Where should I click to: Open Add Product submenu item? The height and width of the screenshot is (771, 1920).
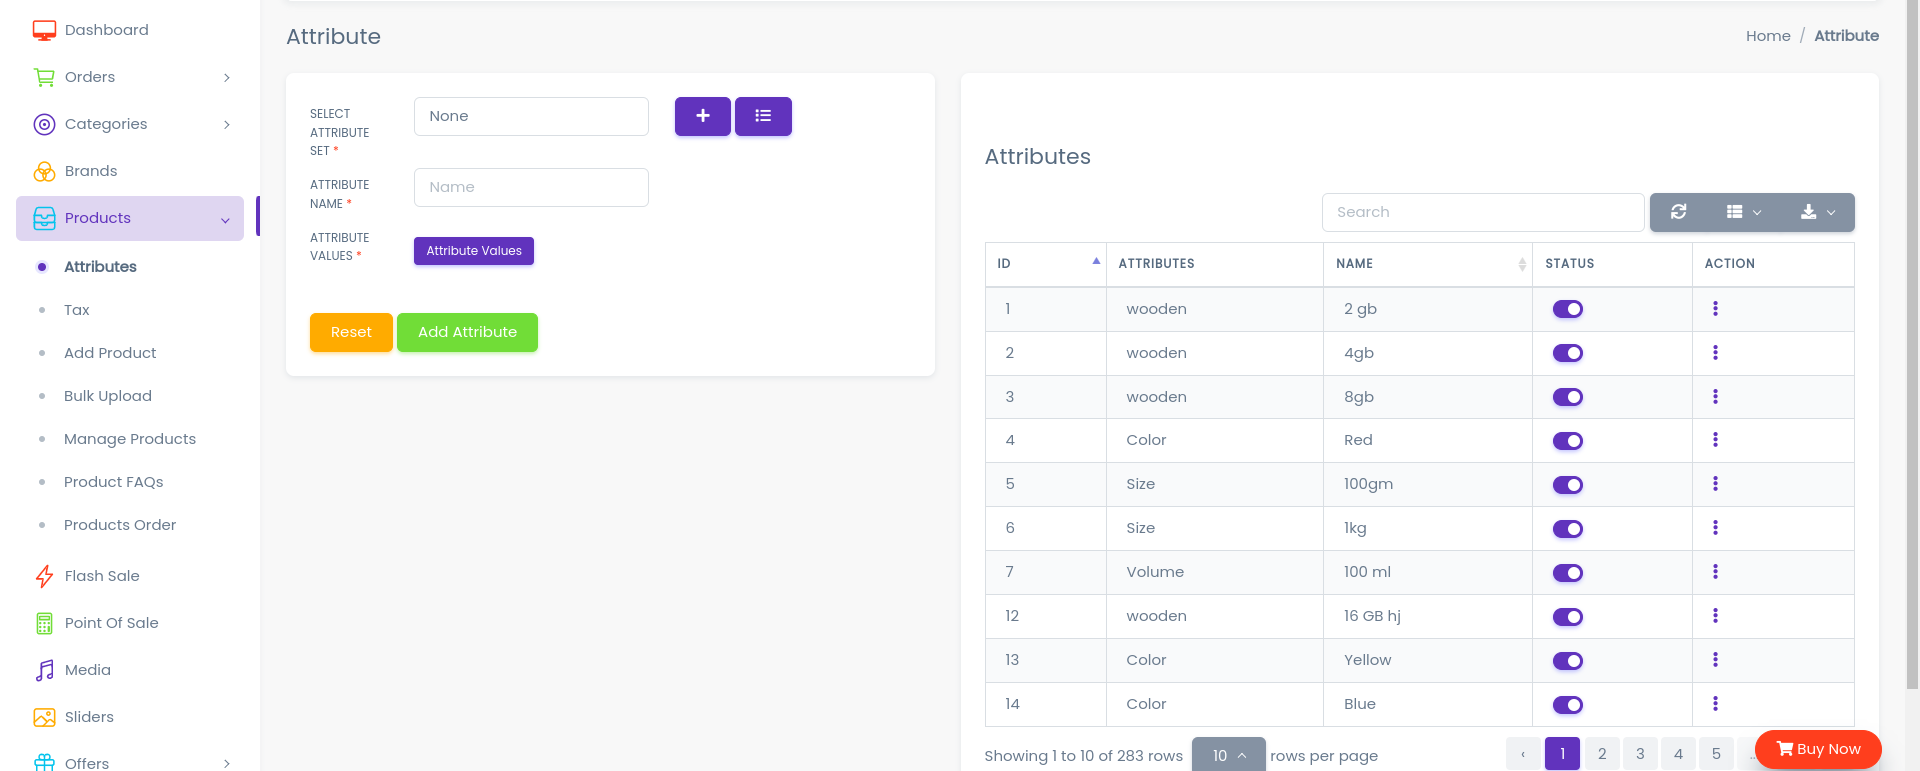pyautogui.click(x=110, y=353)
